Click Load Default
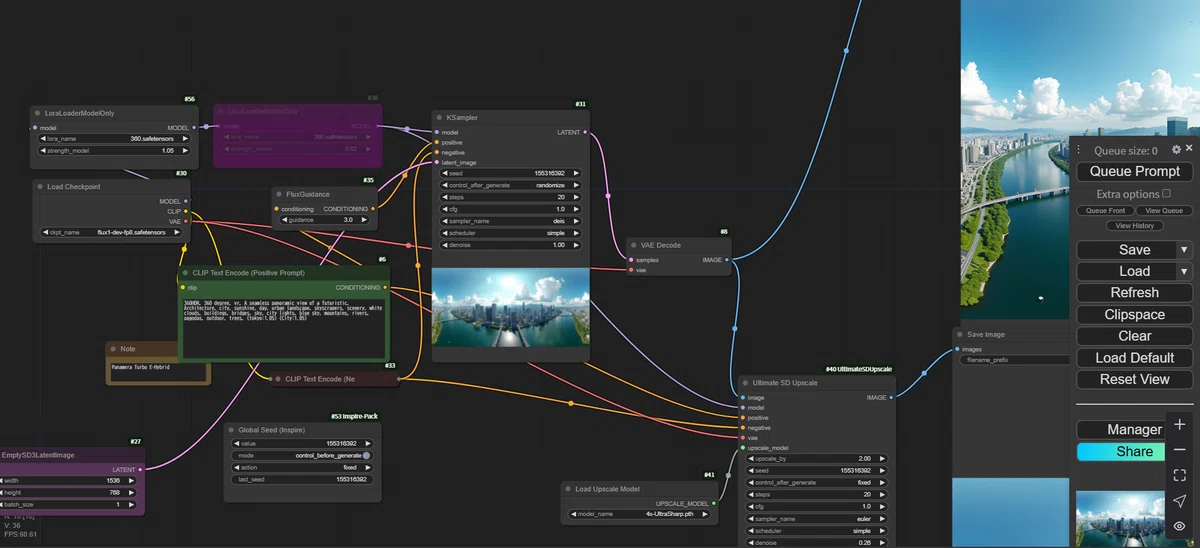Viewport: 1200px width, 548px height. 1134,358
